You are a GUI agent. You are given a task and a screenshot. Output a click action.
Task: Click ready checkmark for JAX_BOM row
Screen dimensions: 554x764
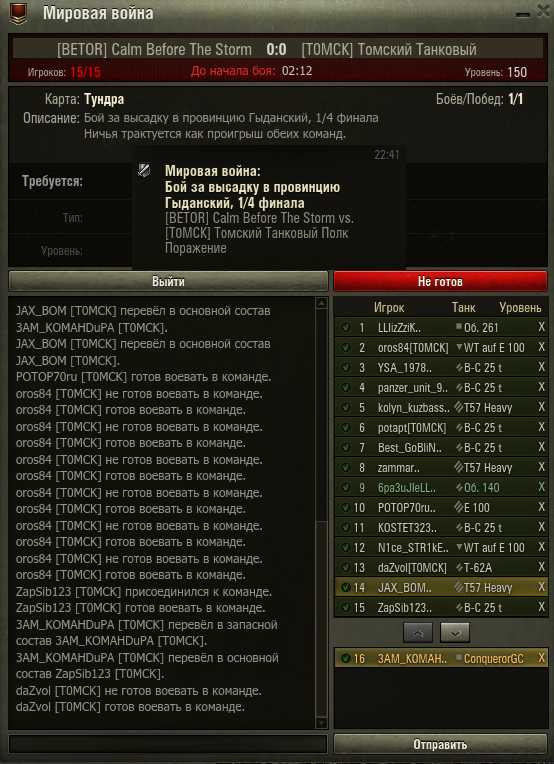(x=346, y=587)
